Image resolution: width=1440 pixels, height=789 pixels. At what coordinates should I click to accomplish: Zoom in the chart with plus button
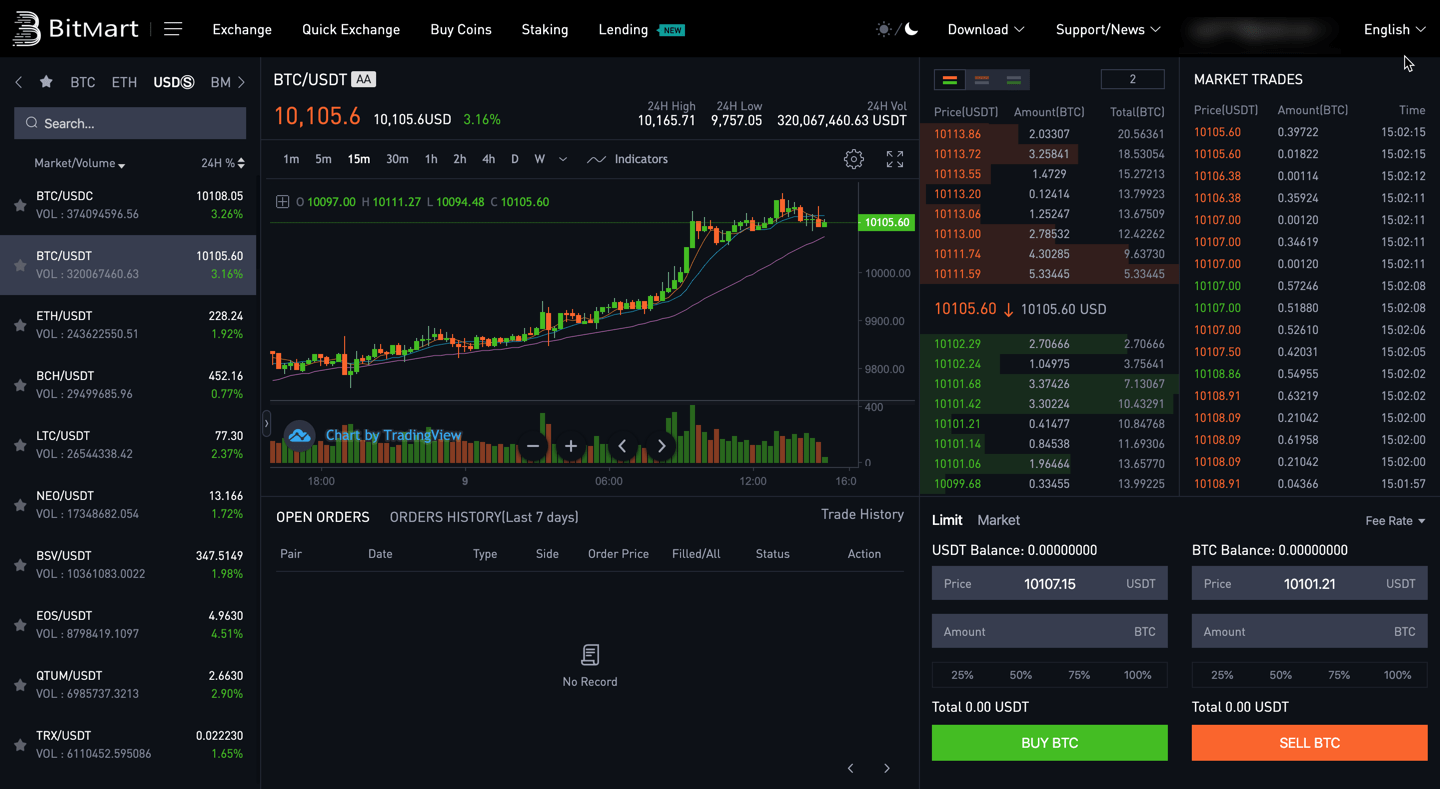coord(571,446)
